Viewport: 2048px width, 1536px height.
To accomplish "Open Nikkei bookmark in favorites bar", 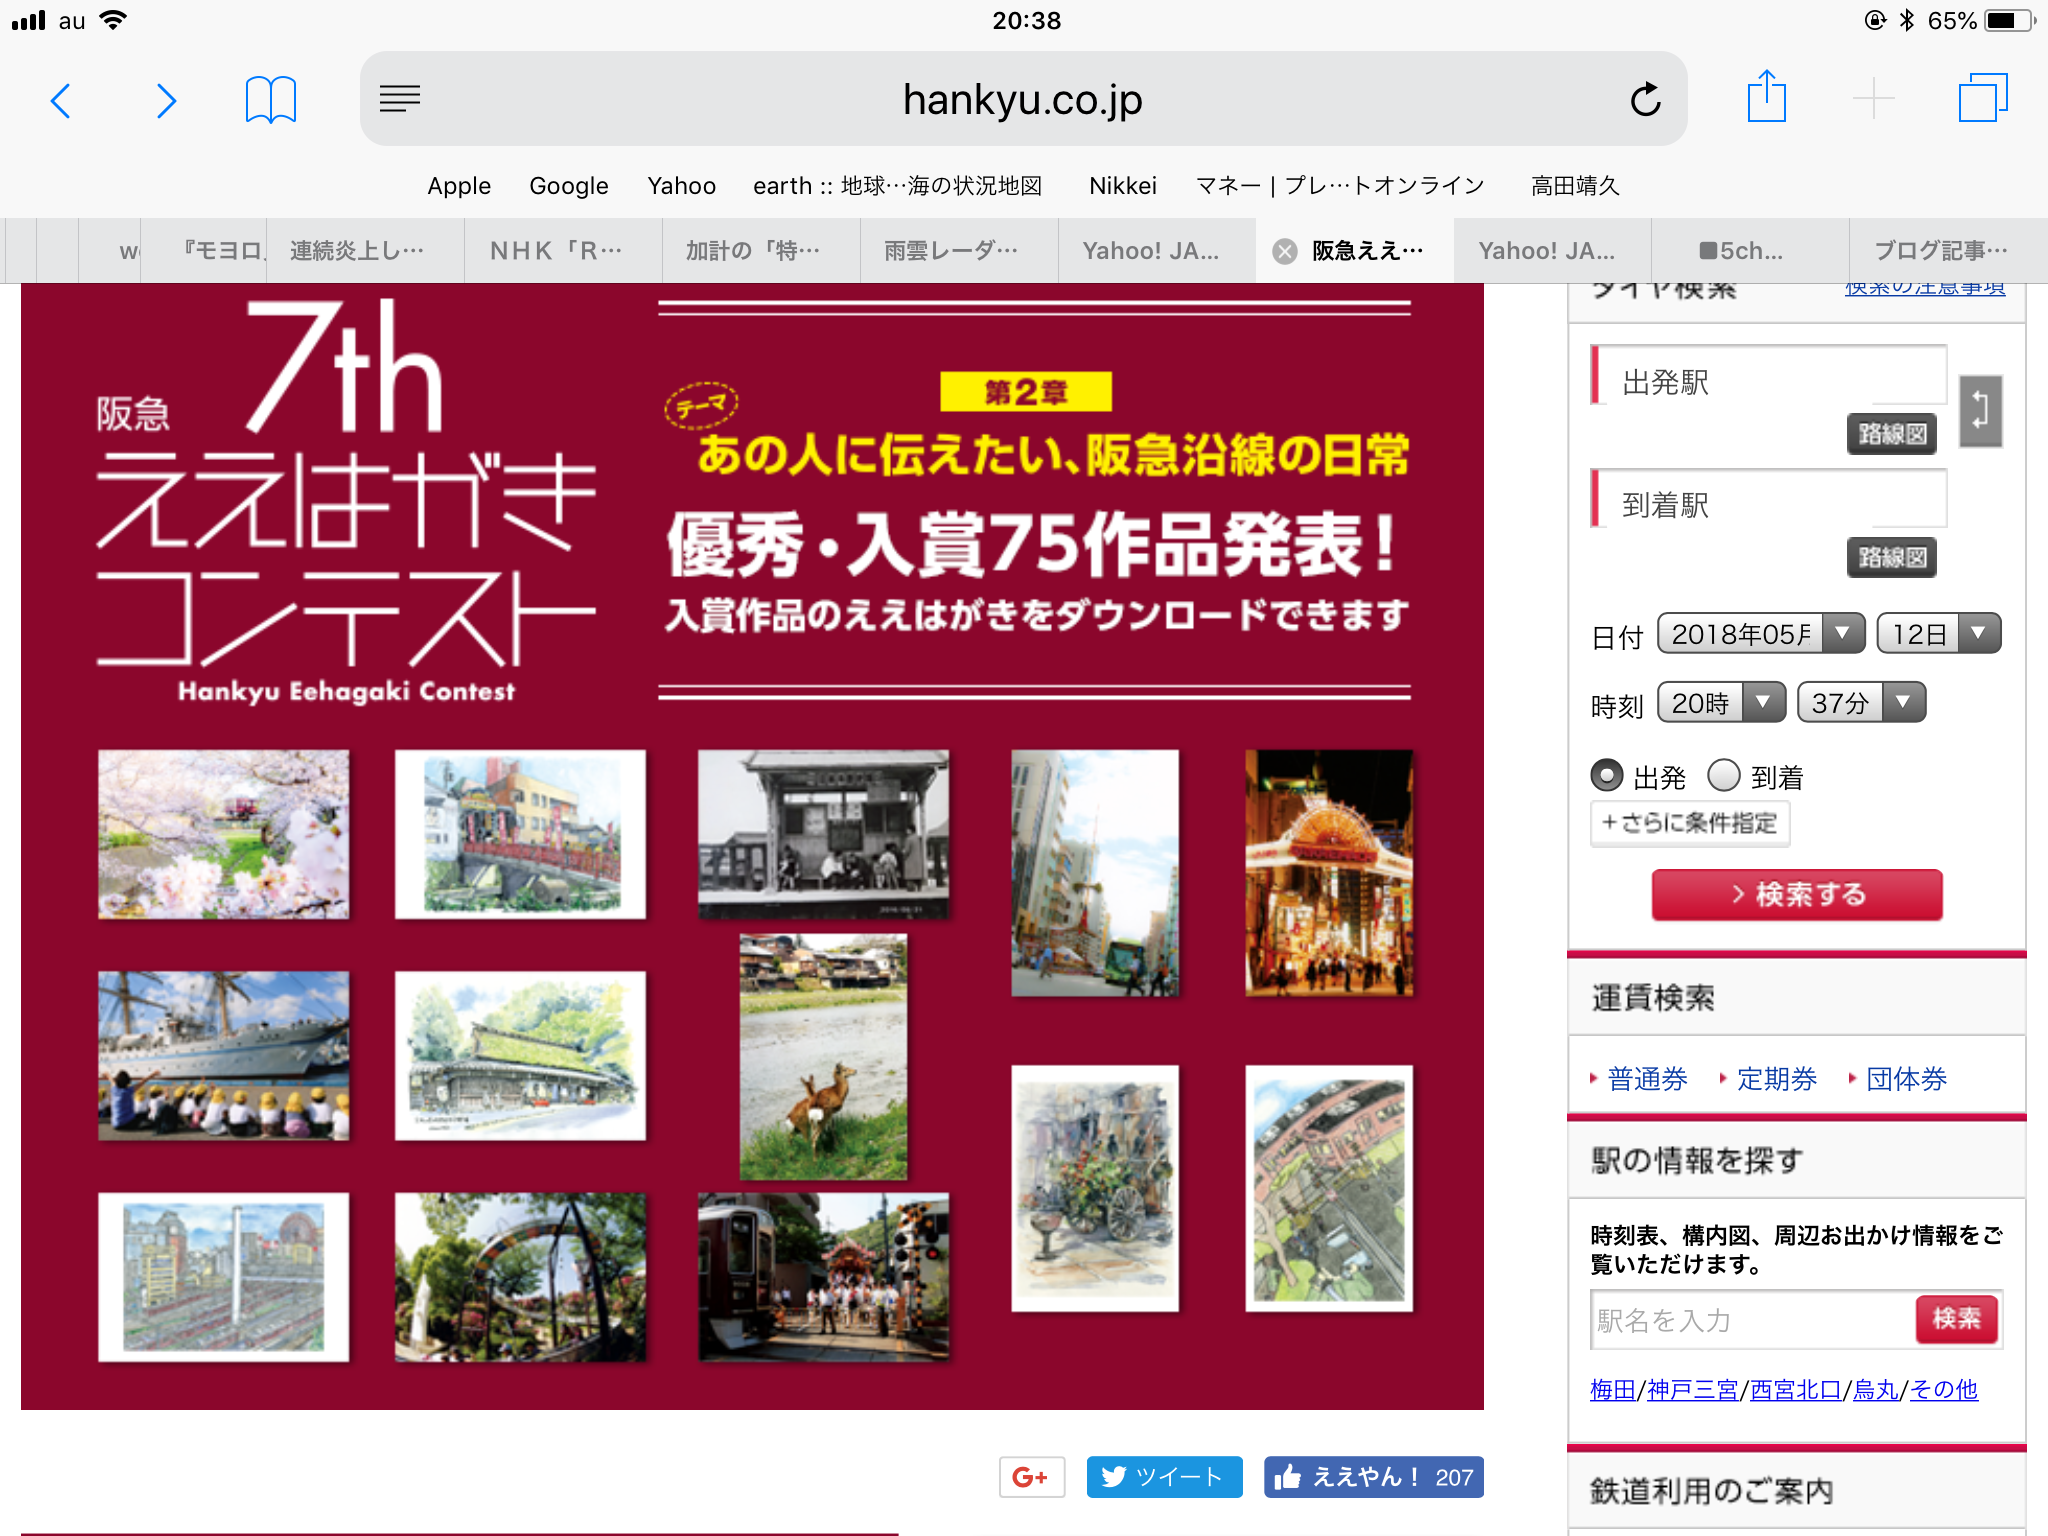I will pos(1122,186).
